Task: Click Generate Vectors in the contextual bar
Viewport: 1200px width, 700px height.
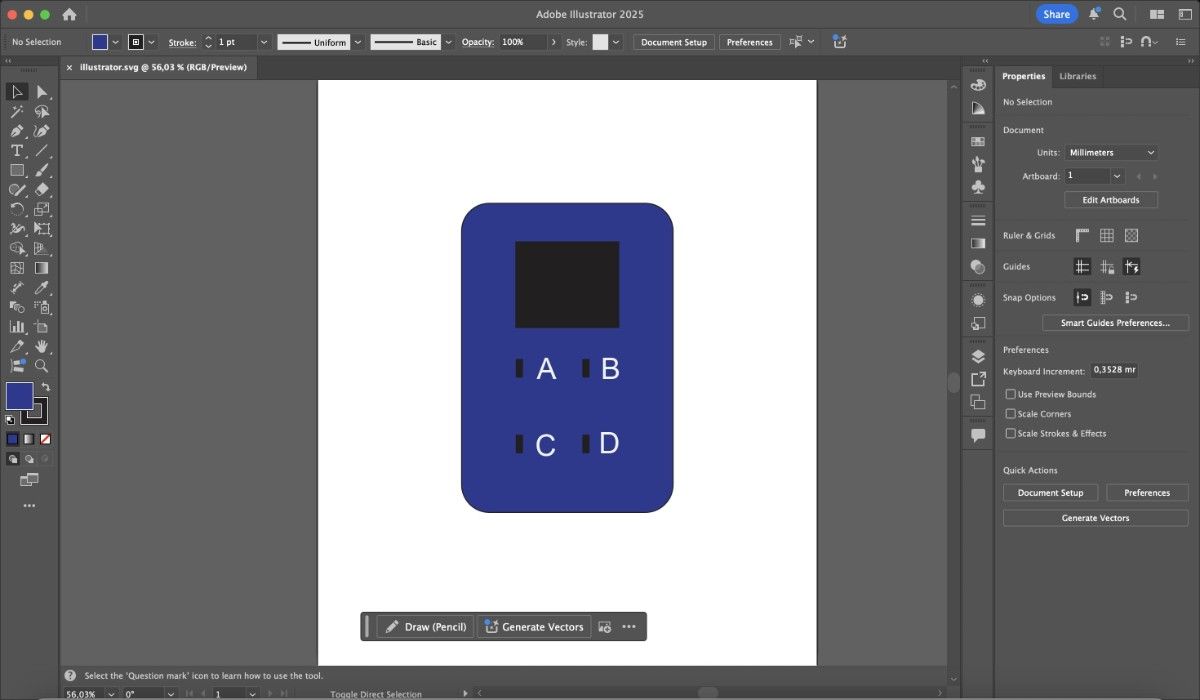Action: click(533, 626)
